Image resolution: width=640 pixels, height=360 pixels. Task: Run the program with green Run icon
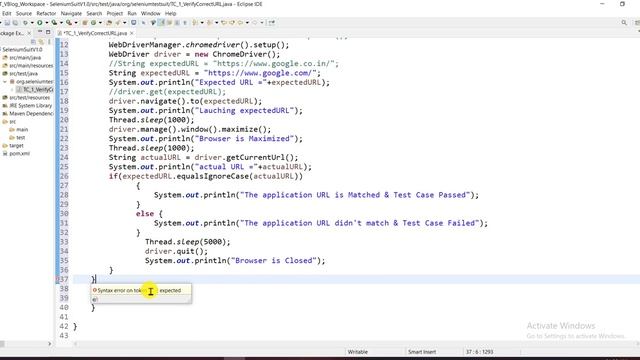pyautogui.click(x=40, y=23)
